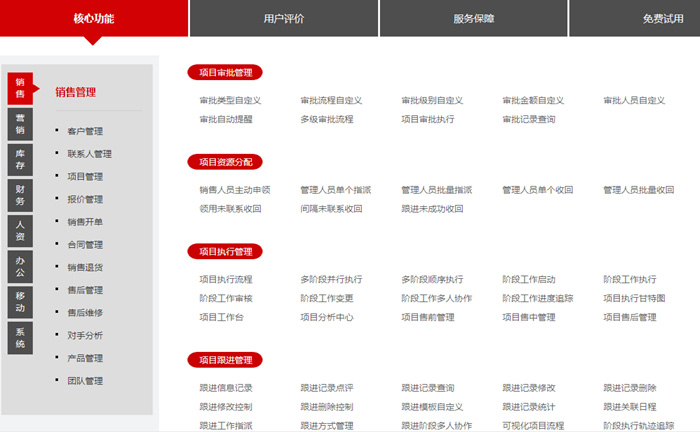Open the 审批金额自定义 link

(x=533, y=101)
